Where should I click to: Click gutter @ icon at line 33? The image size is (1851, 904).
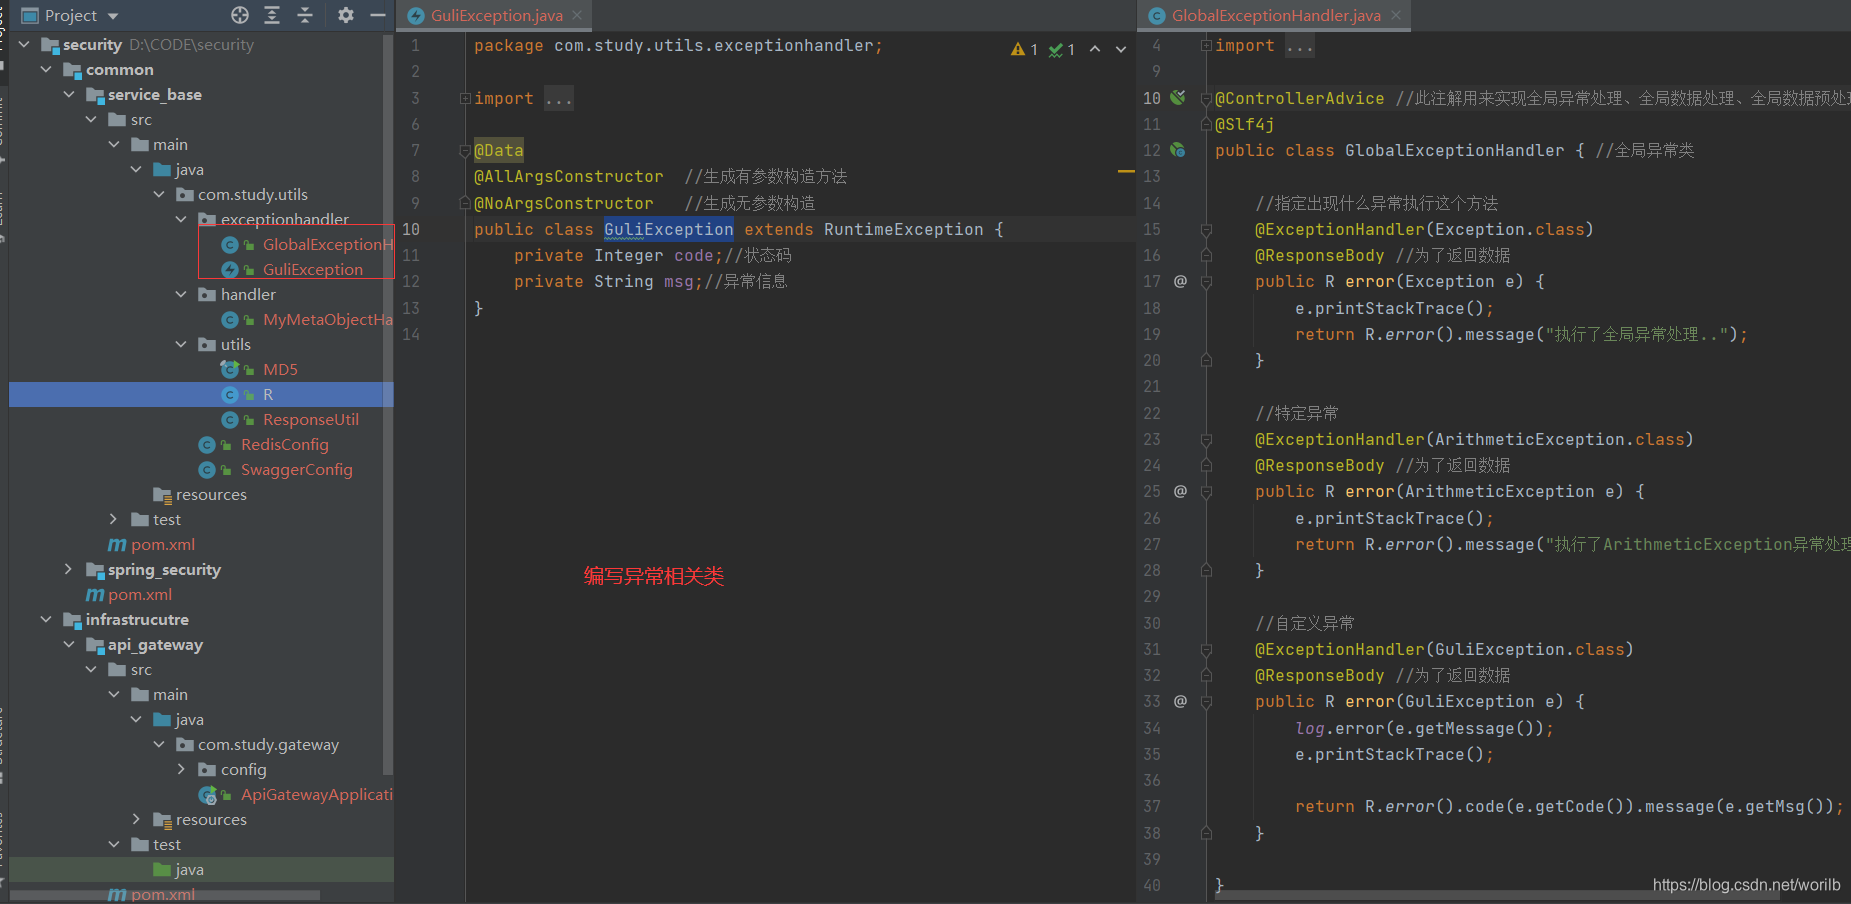(x=1180, y=701)
